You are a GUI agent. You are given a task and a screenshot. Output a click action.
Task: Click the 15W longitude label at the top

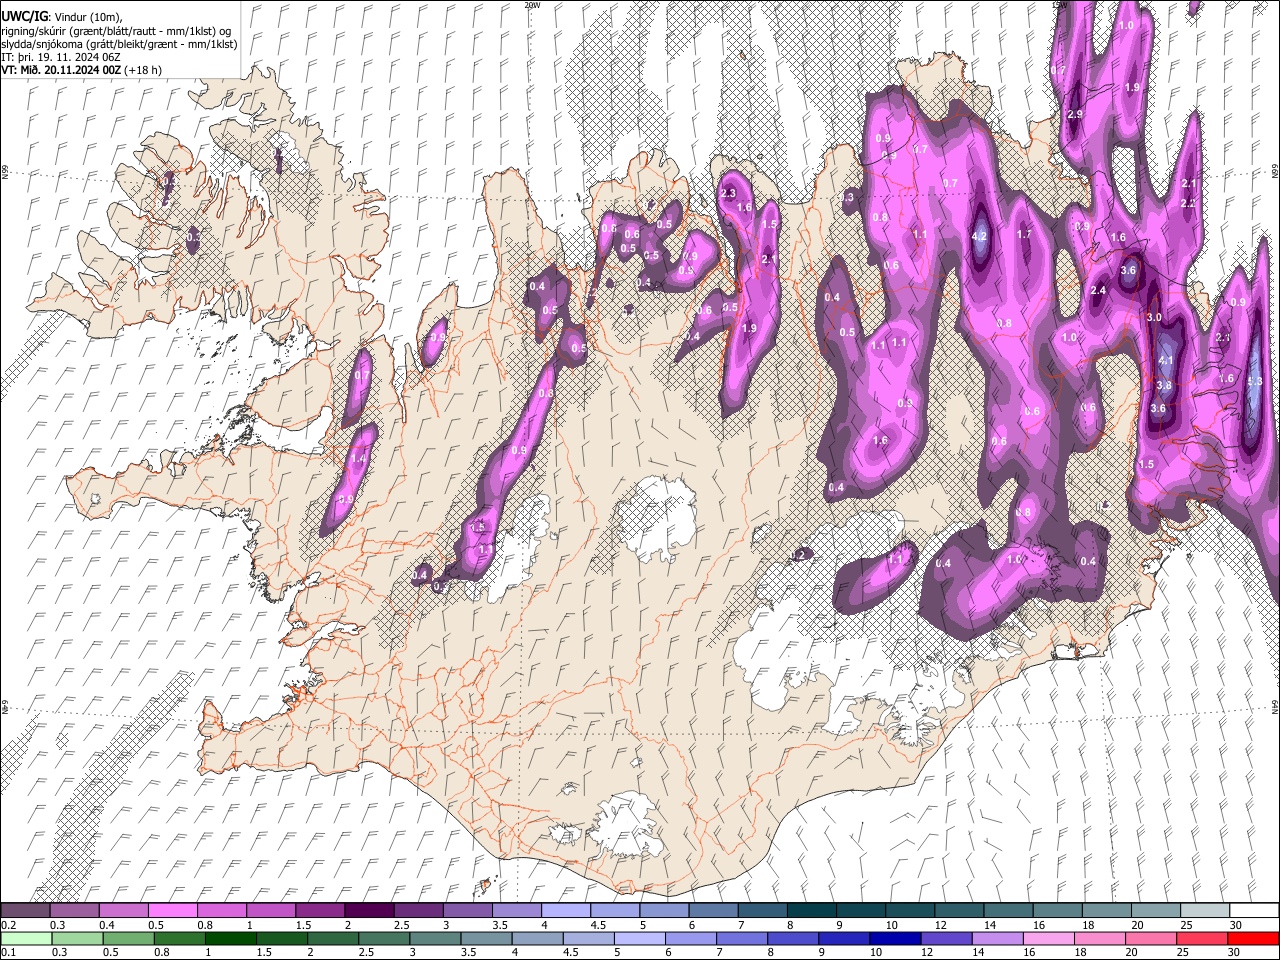pos(1060,5)
